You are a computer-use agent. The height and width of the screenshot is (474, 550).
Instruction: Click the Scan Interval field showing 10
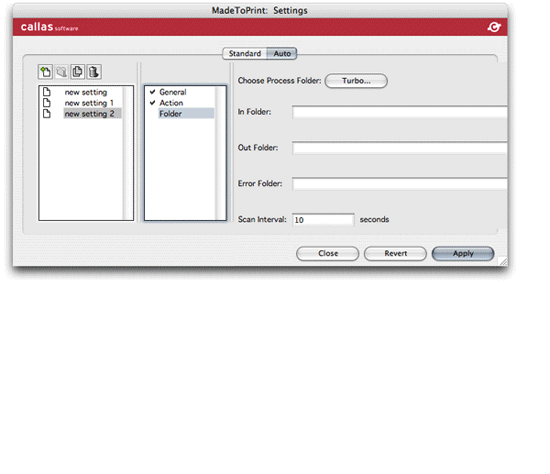pos(323,220)
